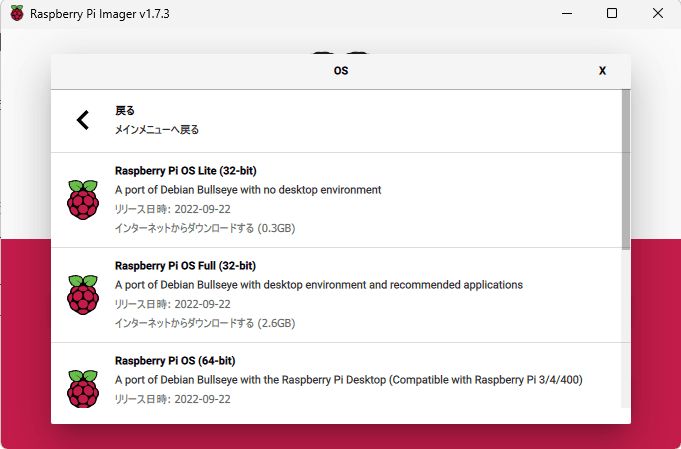Click the 2.6GB internet download line
This screenshot has height=449, width=681.
tap(205, 323)
